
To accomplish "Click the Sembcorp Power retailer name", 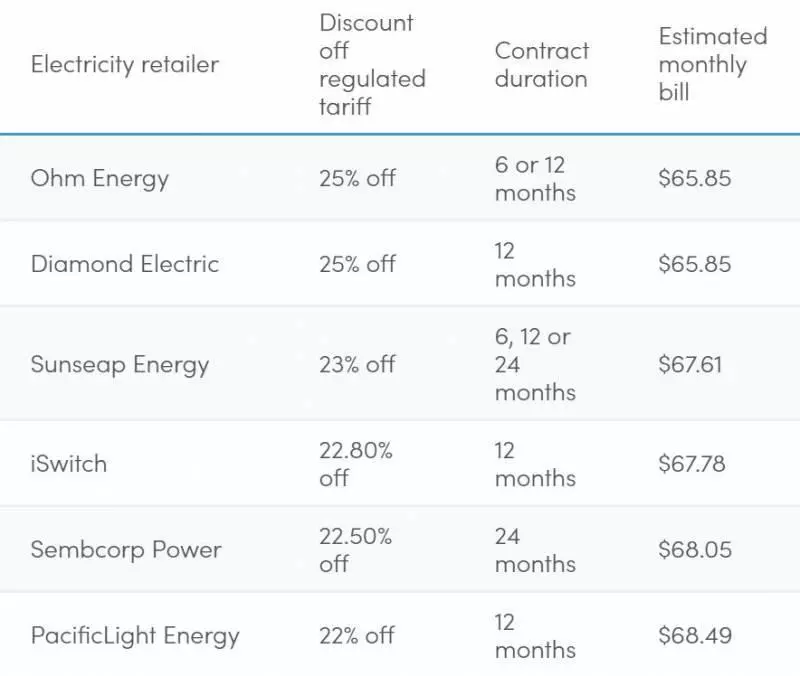I will click(126, 549).
